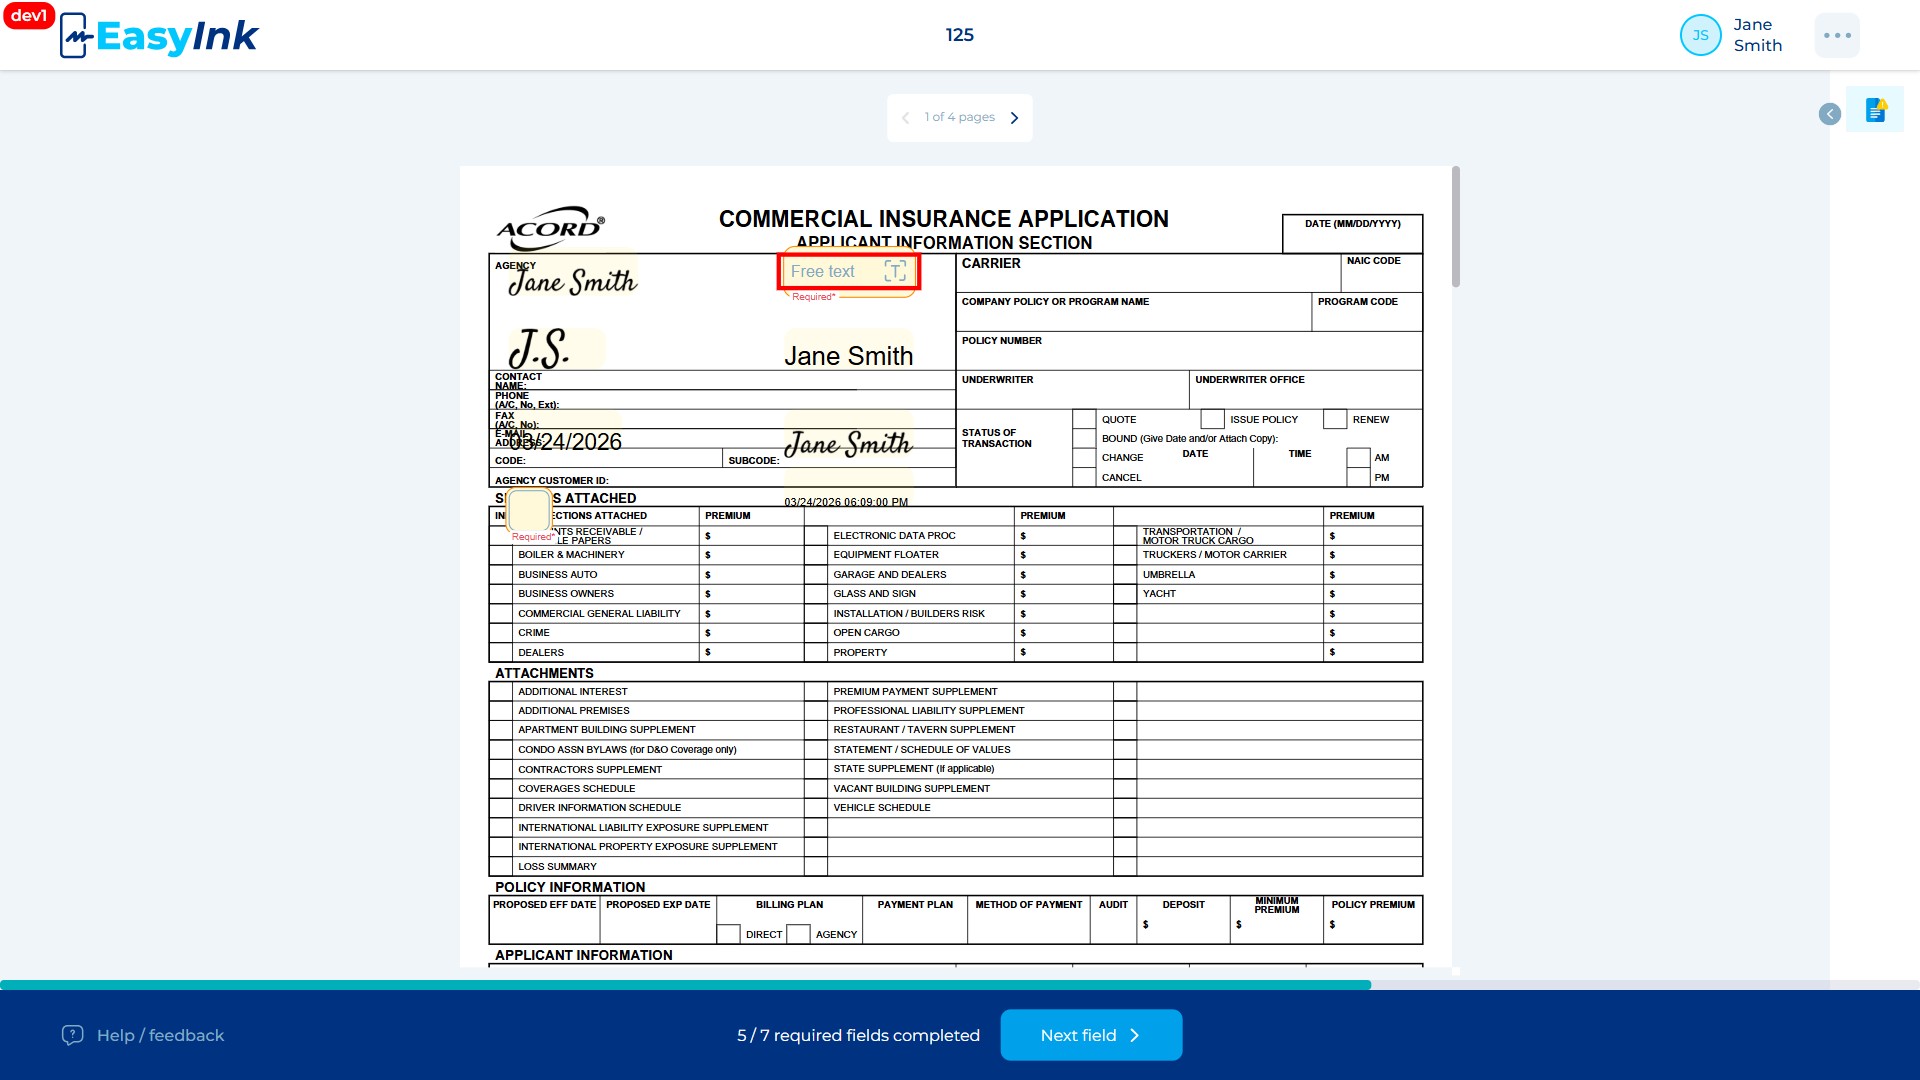
Task: Check the AM time checkbox
Action: click(x=1358, y=457)
